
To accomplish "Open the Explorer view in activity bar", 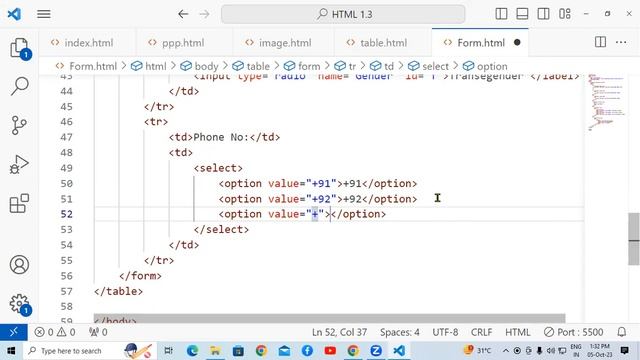I will point(19,49).
